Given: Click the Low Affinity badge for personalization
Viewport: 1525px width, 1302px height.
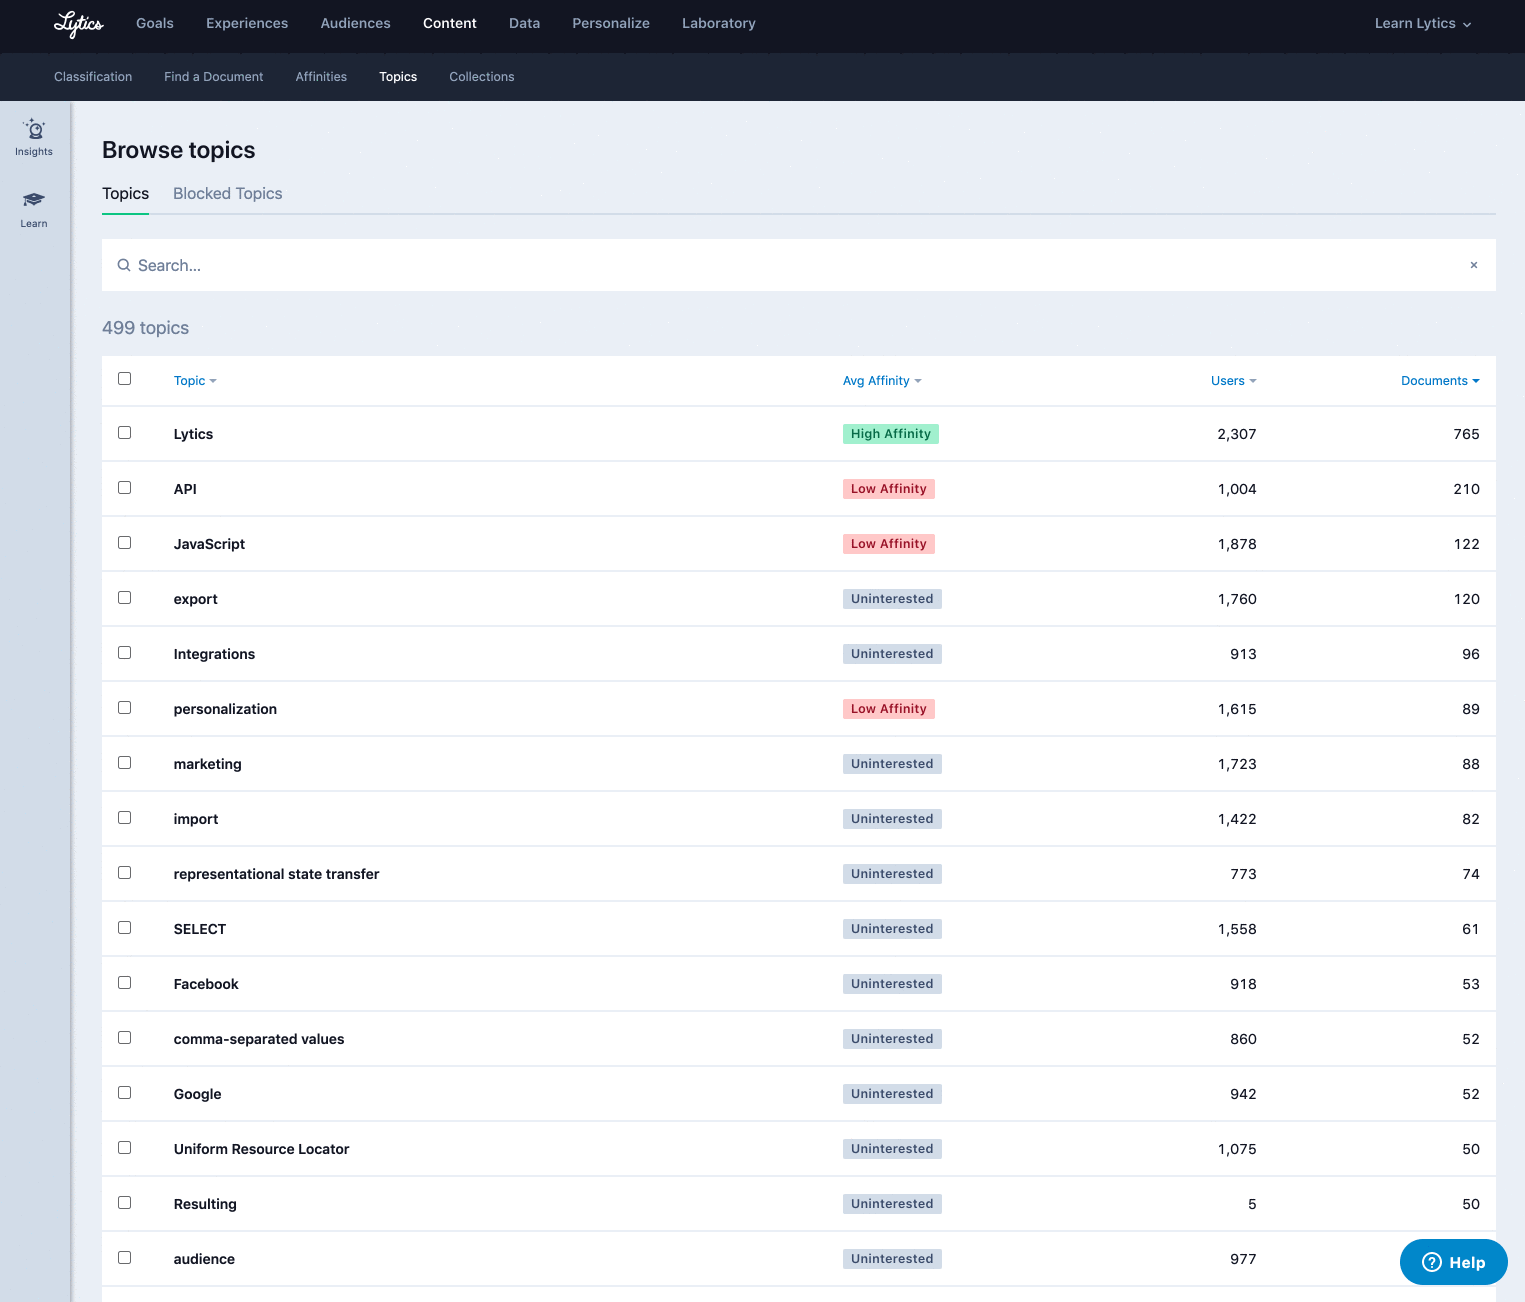Looking at the screenshot, I should point(889,709).
